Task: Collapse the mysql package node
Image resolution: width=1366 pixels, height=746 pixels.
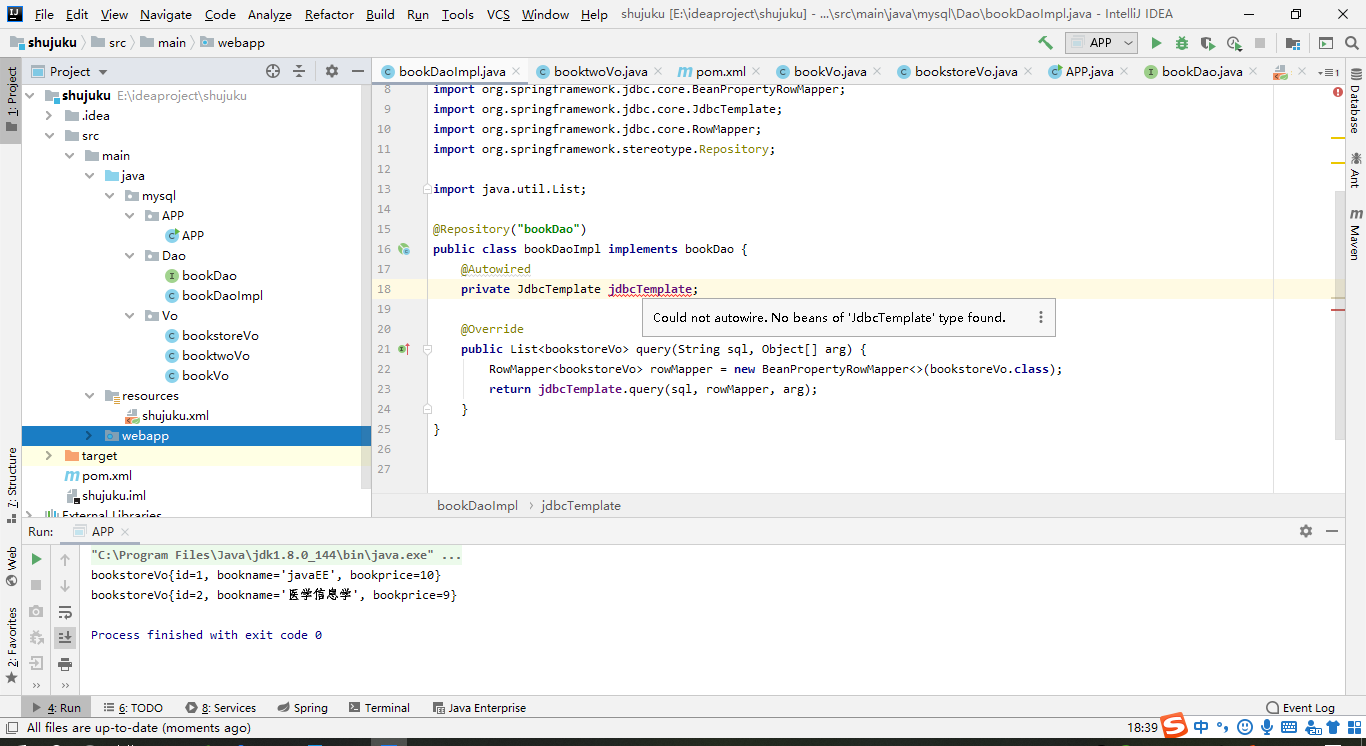Action: [x=110, y=195]
